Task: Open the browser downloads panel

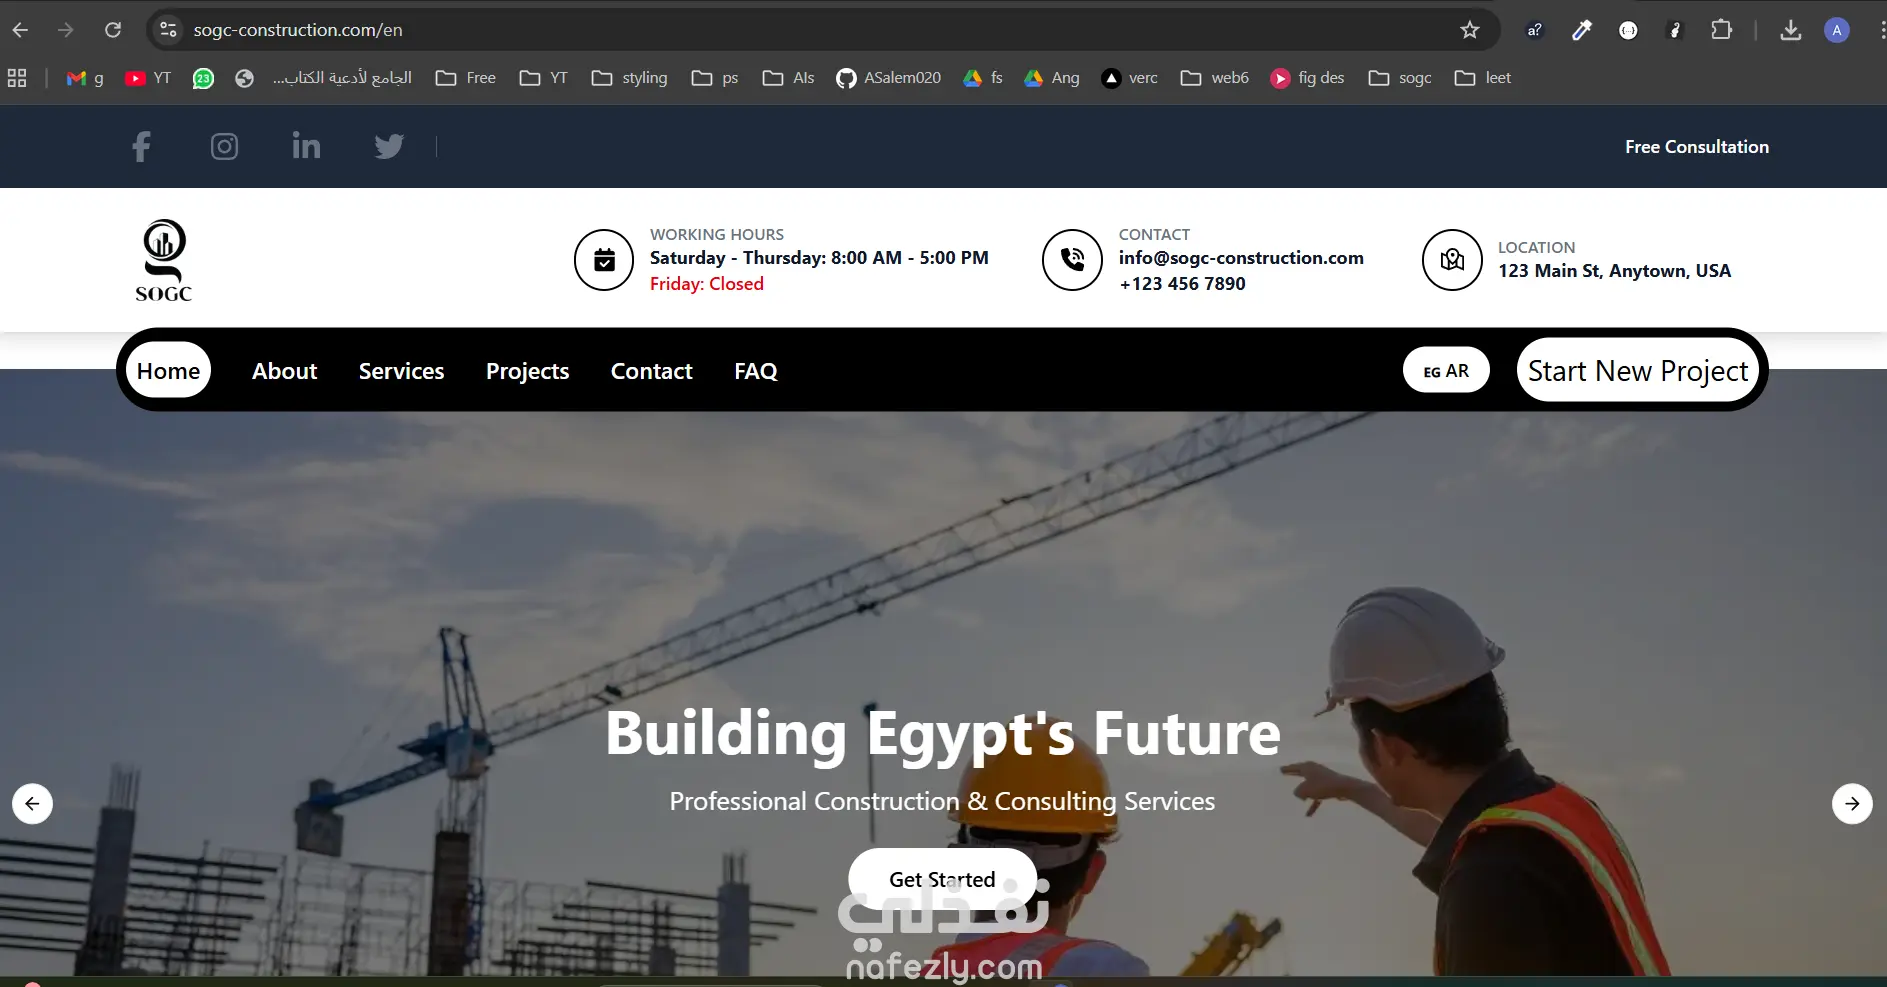Action: point(1791,30)
